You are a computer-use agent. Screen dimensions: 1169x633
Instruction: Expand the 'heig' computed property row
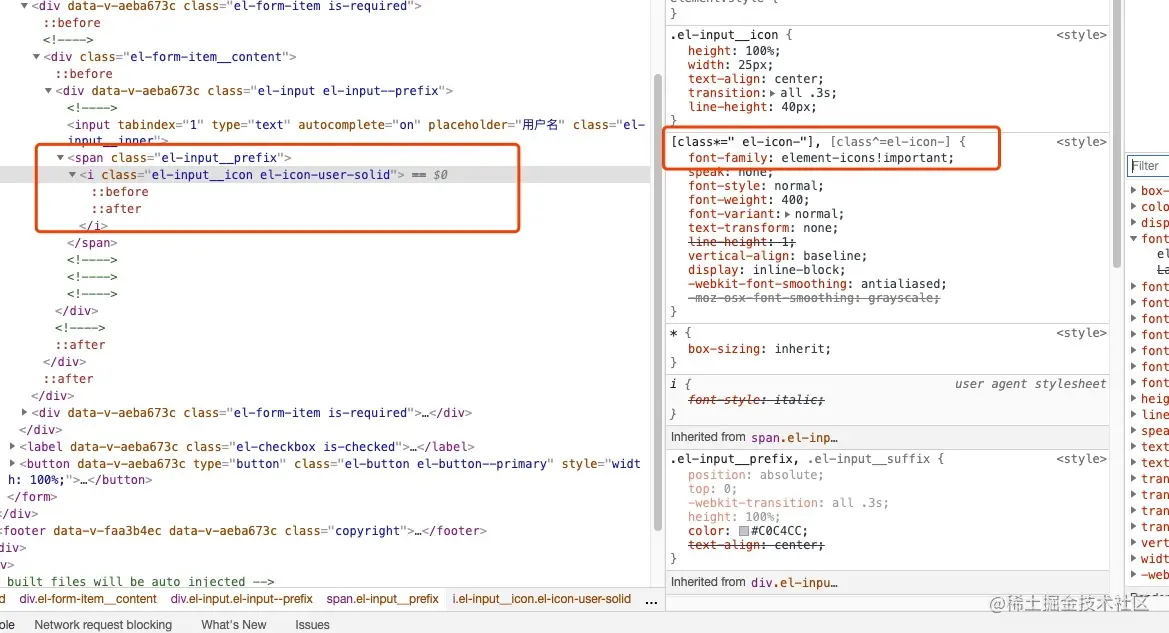(1133, 399)
